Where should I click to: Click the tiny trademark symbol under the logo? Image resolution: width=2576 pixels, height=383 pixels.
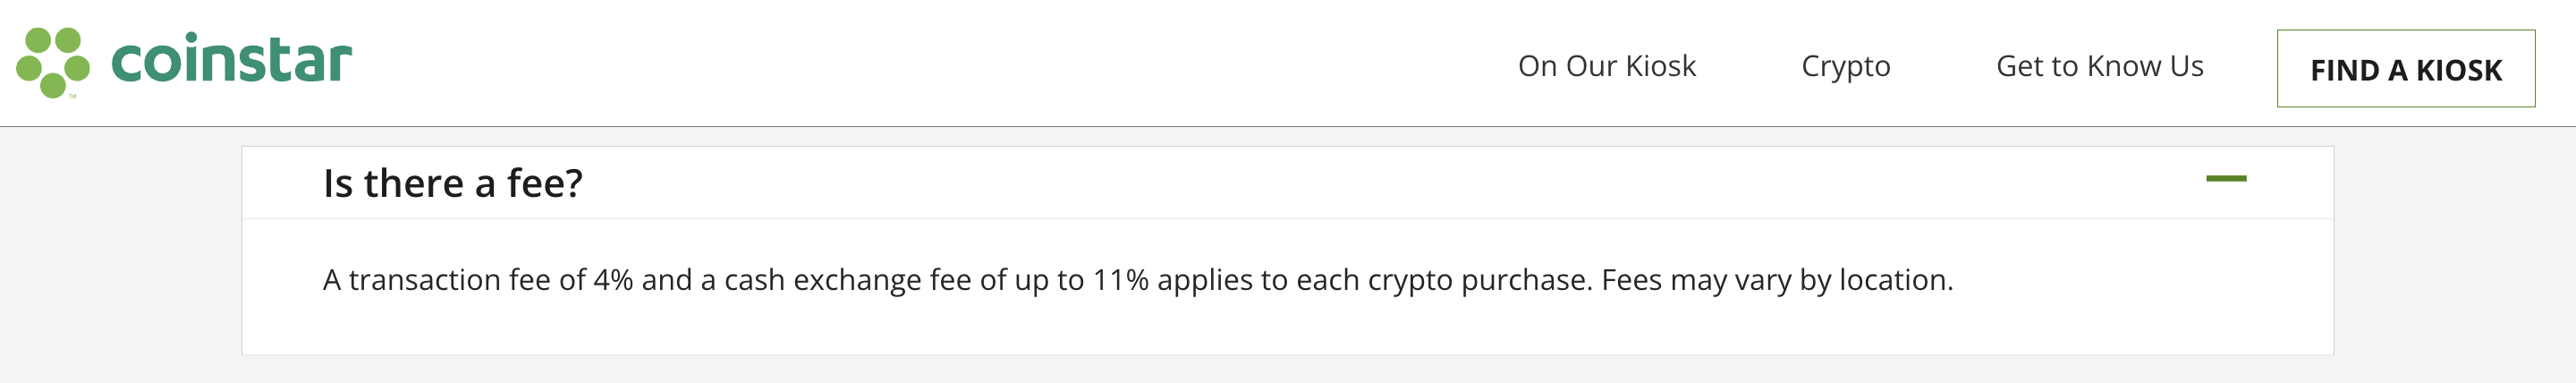point(72,97)
